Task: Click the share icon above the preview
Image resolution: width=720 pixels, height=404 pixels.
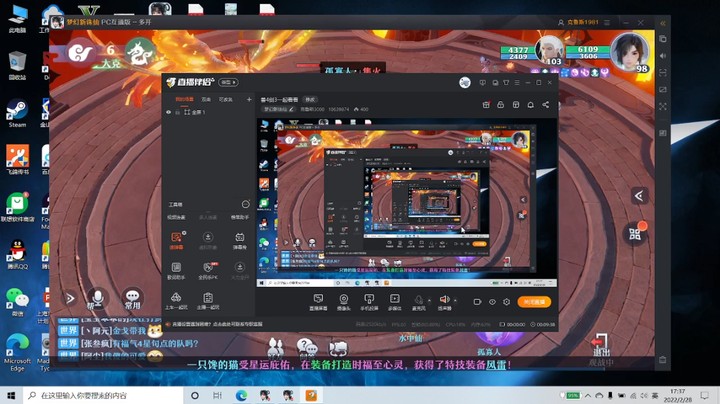Action: 546,105
